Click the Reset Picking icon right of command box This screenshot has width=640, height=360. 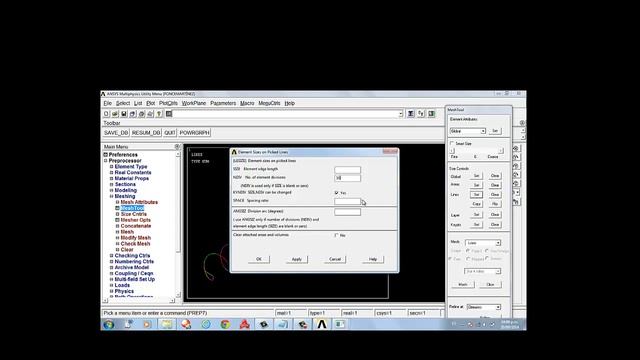point(421,114)
